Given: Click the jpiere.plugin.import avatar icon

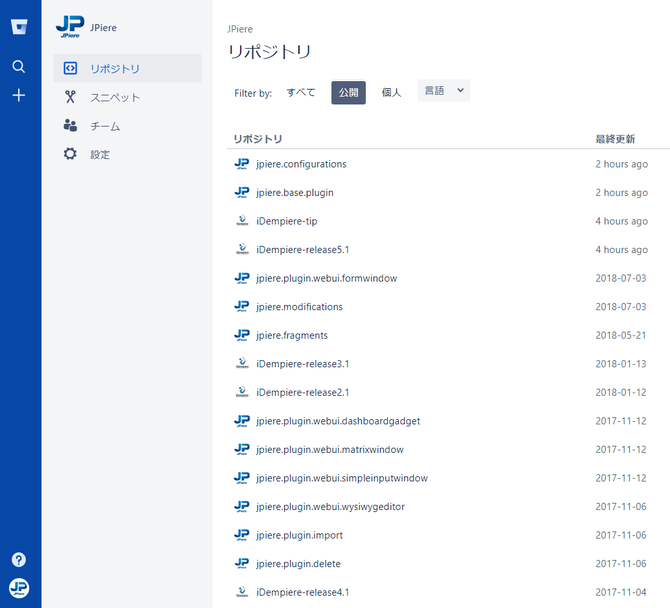Looking at the screenshot, I should tap(242, 535).
